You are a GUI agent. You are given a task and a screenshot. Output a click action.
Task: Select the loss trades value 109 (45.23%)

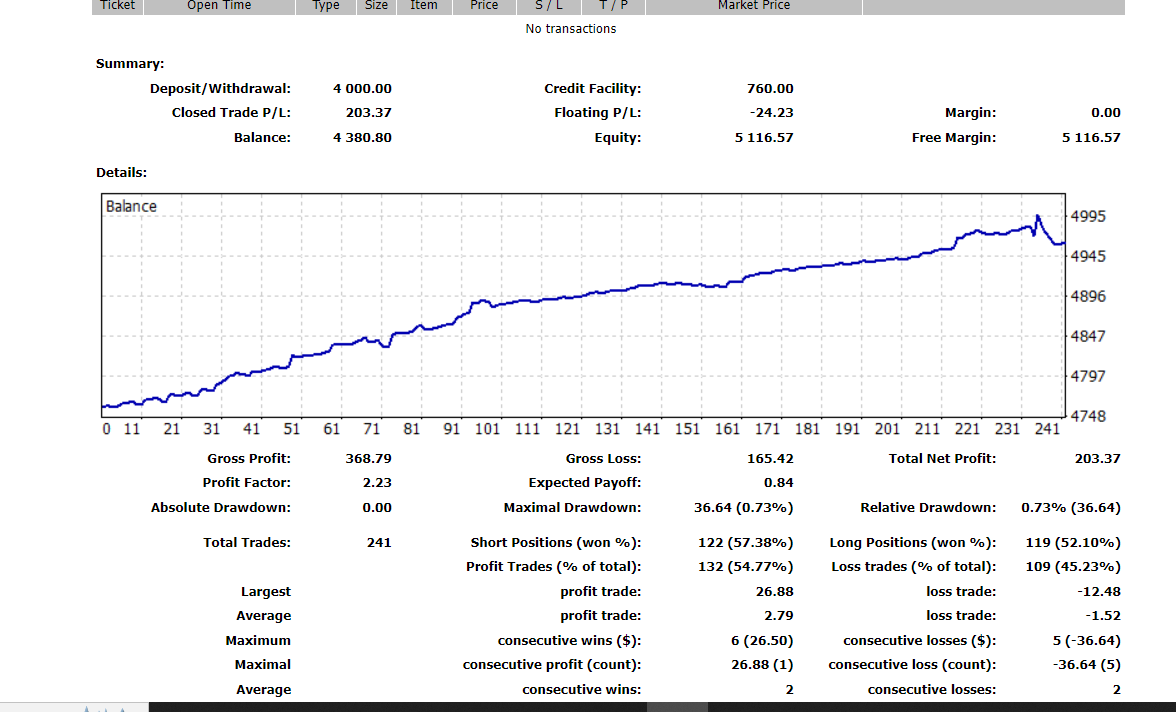click(1073, 566)
